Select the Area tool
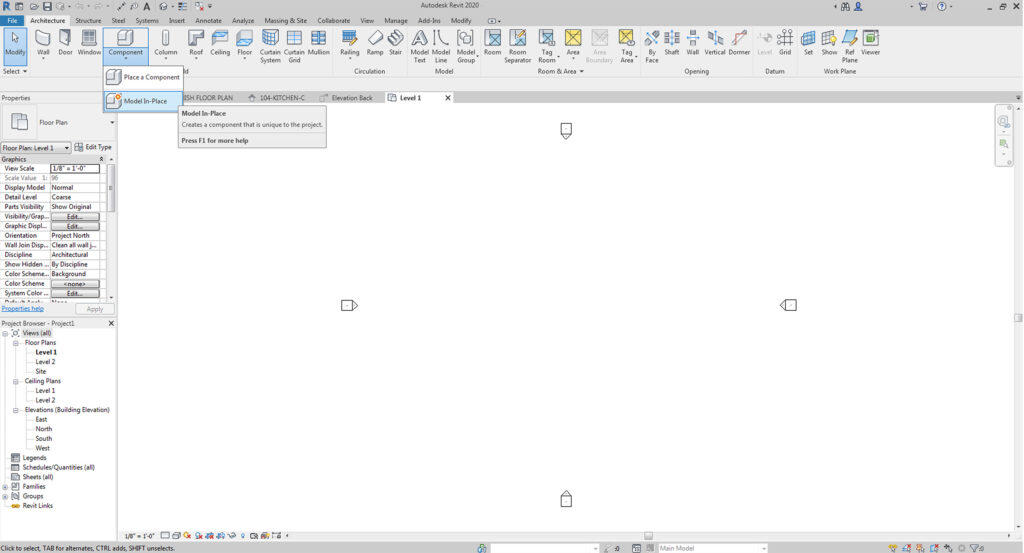 (x=573, y=44)
